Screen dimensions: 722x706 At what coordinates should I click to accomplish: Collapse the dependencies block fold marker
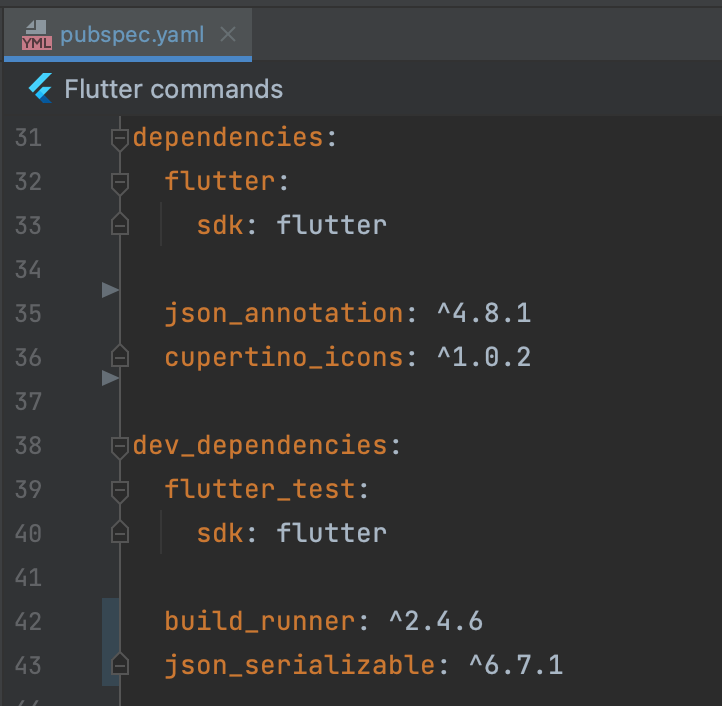point(120,139)
